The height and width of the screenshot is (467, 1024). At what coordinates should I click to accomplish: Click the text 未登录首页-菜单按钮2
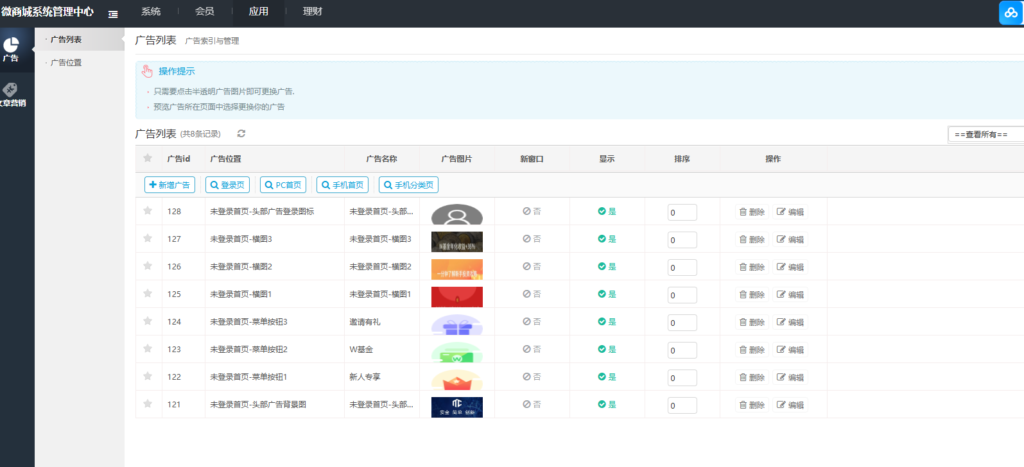(249, 349)
